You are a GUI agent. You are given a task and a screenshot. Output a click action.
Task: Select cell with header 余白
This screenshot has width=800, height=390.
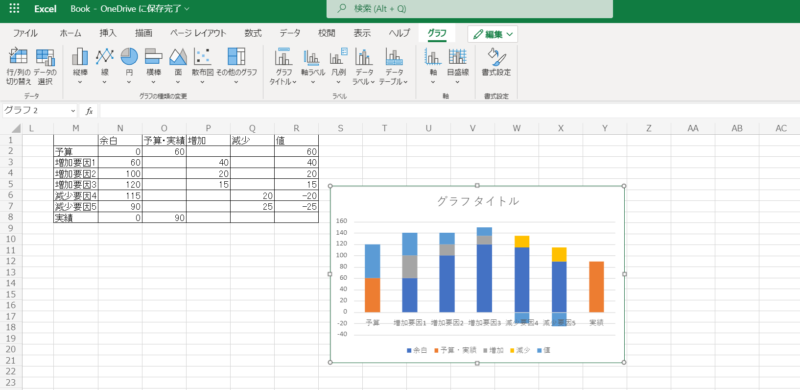pos(120,140)
